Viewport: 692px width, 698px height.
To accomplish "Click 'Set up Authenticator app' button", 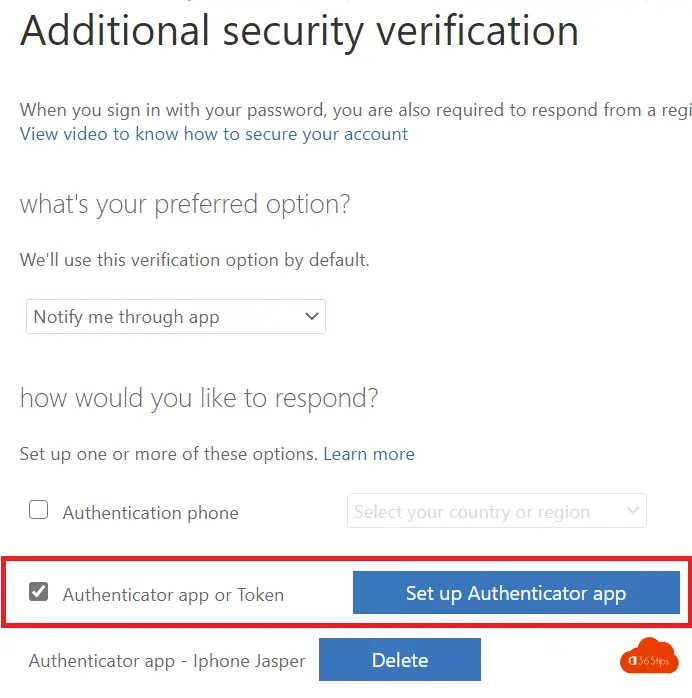I will coord(516,592).
